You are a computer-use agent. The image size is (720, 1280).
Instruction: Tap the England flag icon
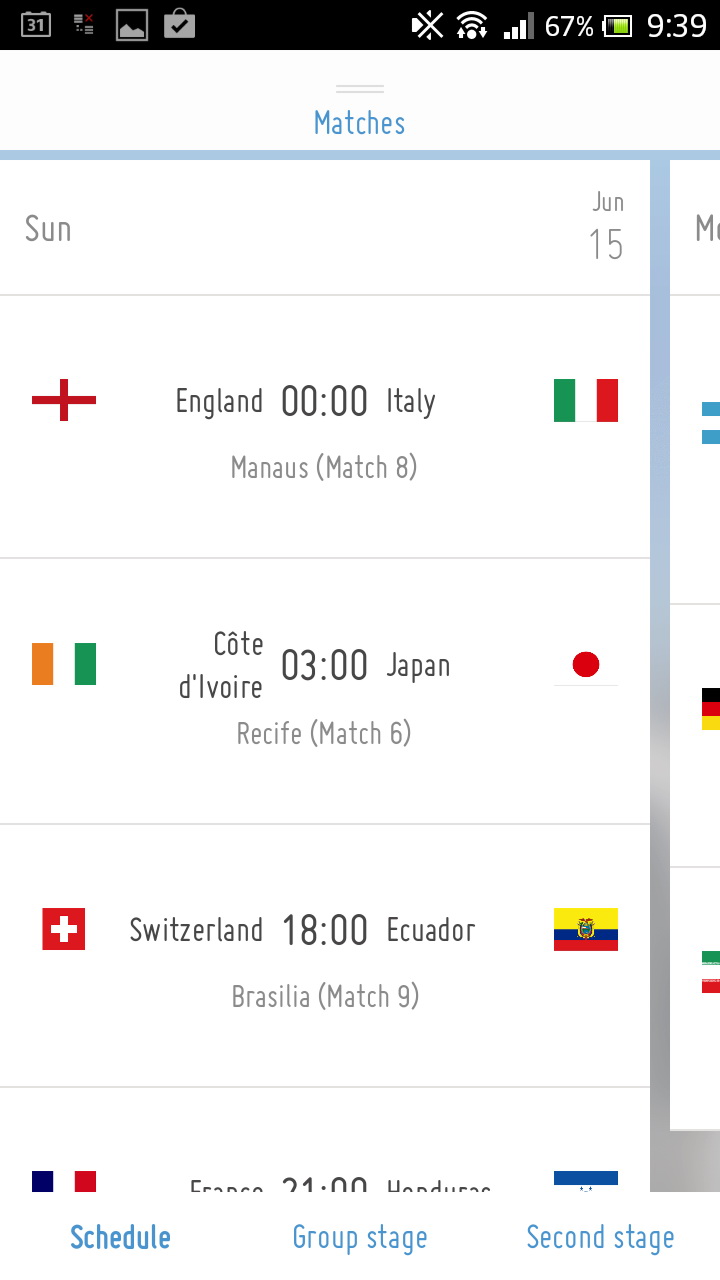pos(64,400)
